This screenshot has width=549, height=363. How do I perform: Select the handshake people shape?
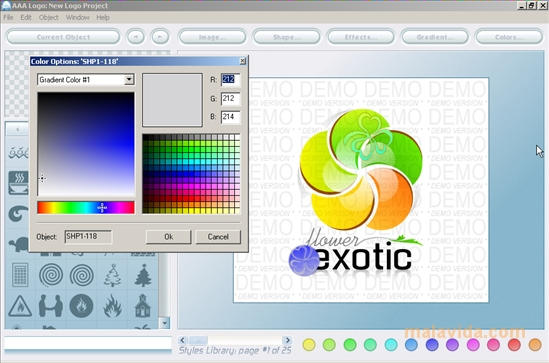[x=51, y=306]
